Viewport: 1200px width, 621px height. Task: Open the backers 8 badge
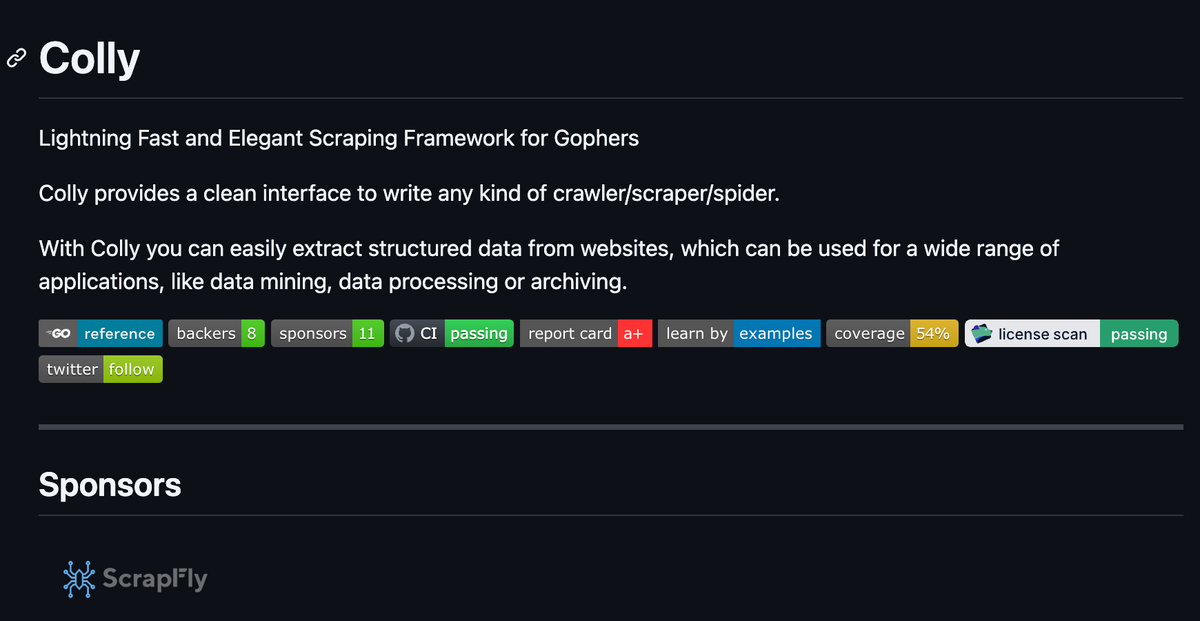click(x=216, y=333)
